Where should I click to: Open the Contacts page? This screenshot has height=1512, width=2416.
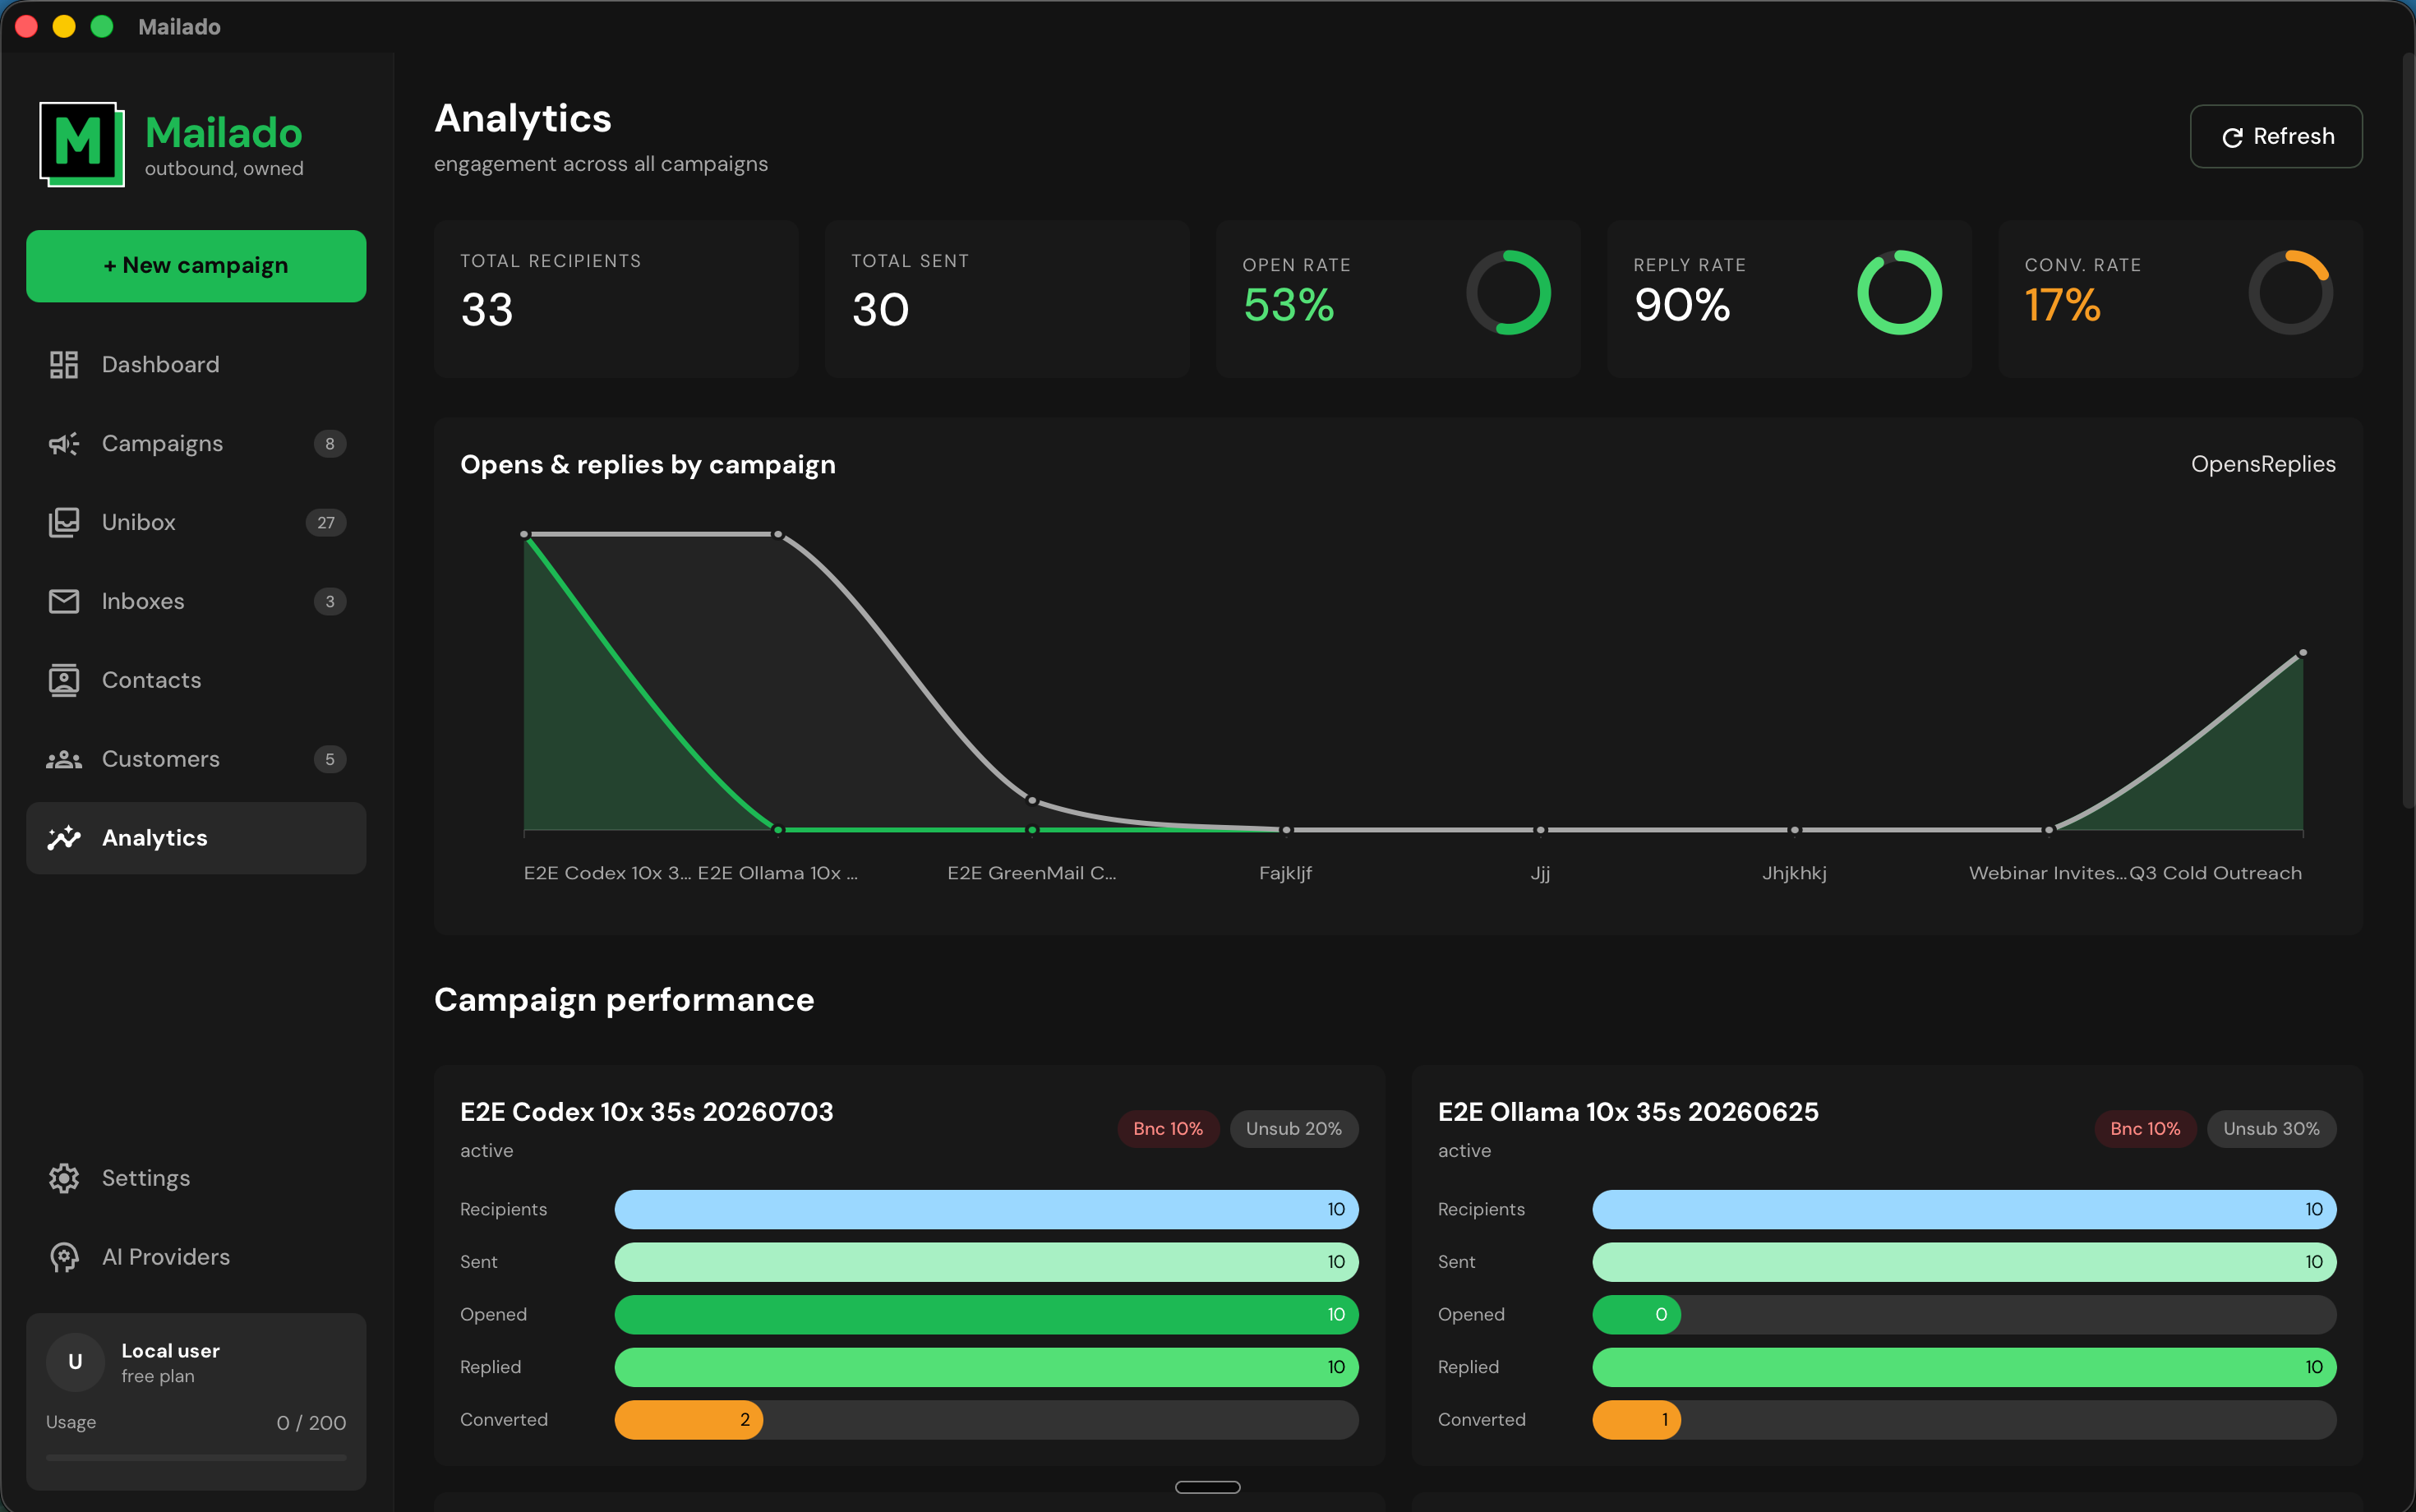196,680
